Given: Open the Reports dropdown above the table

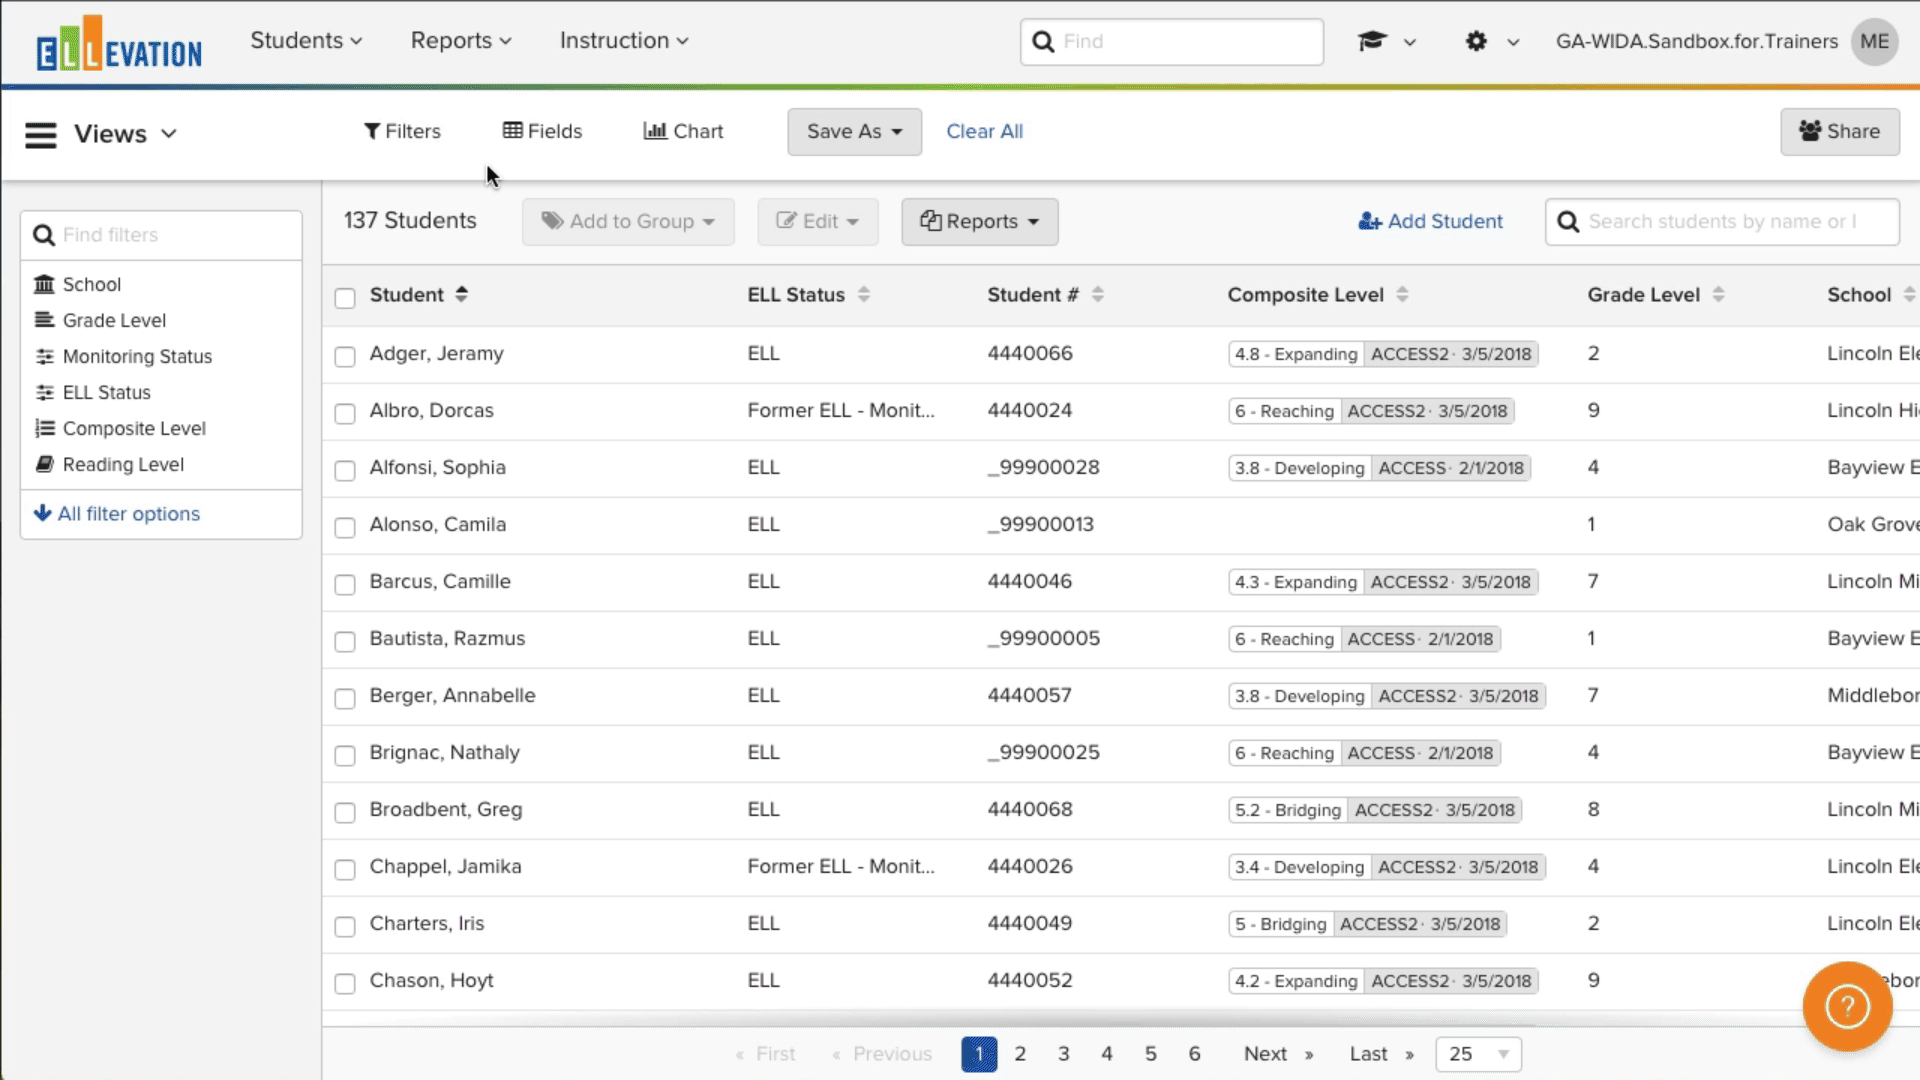Looking at the screenshot, I should click(979, 222).
